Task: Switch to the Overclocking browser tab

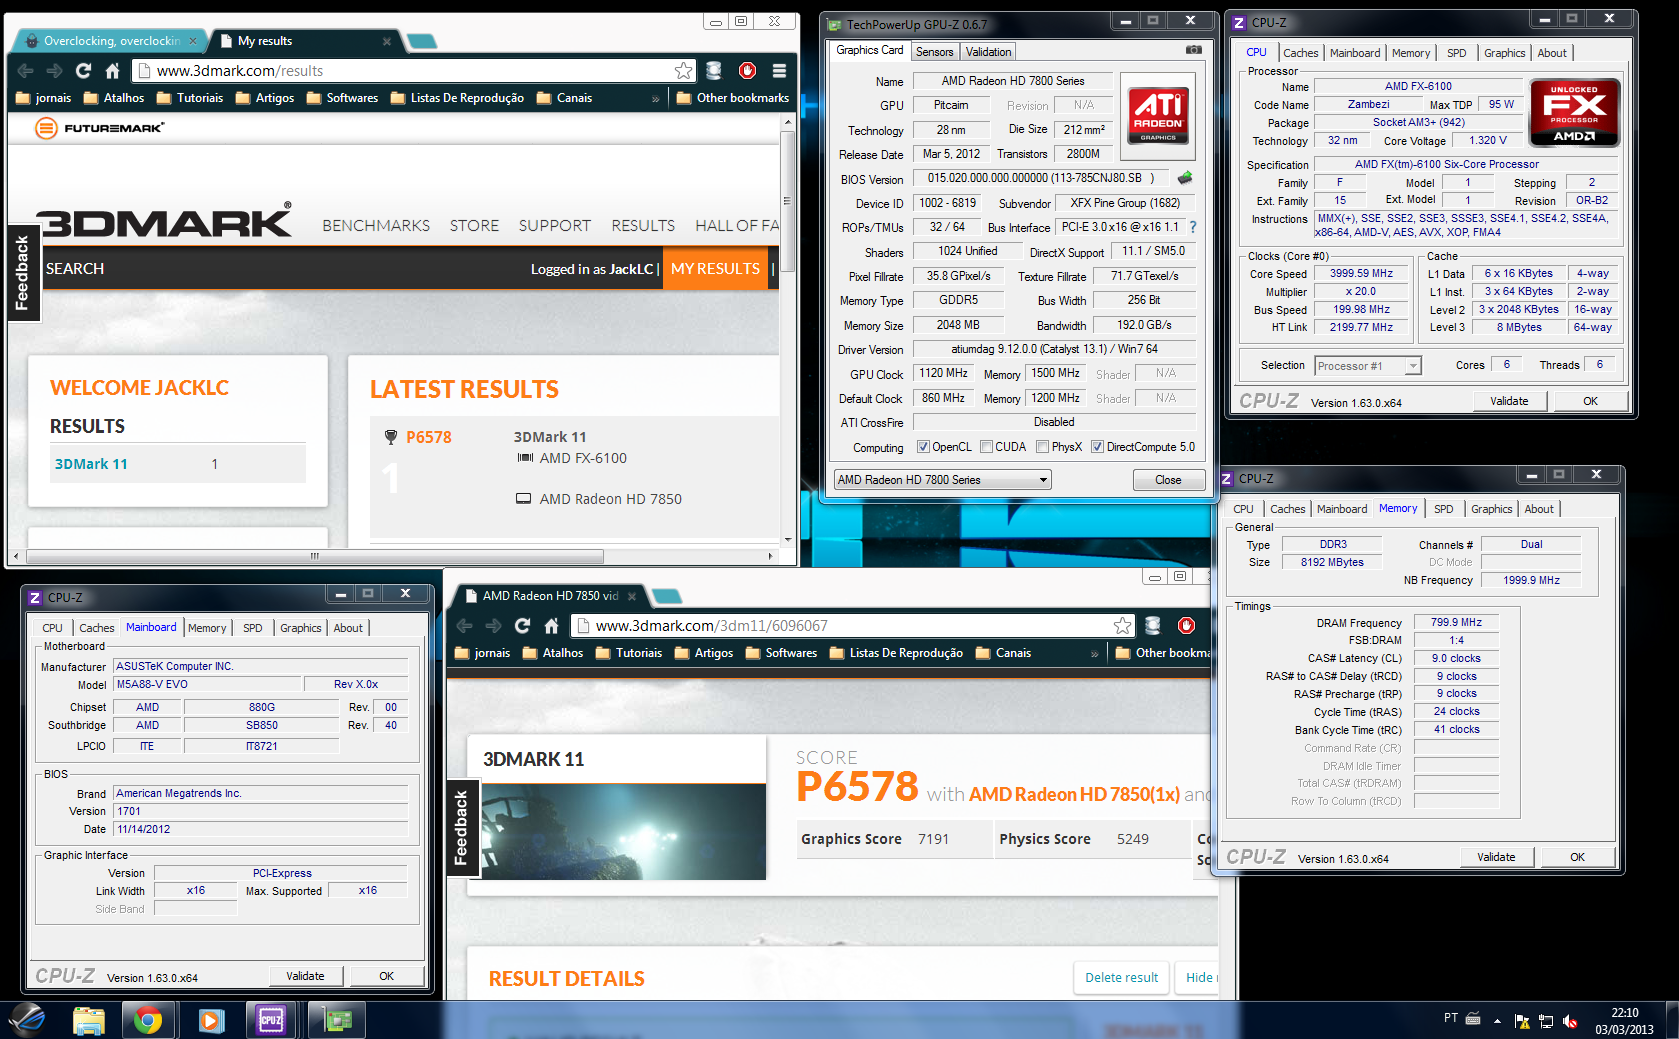Action: 110,41
